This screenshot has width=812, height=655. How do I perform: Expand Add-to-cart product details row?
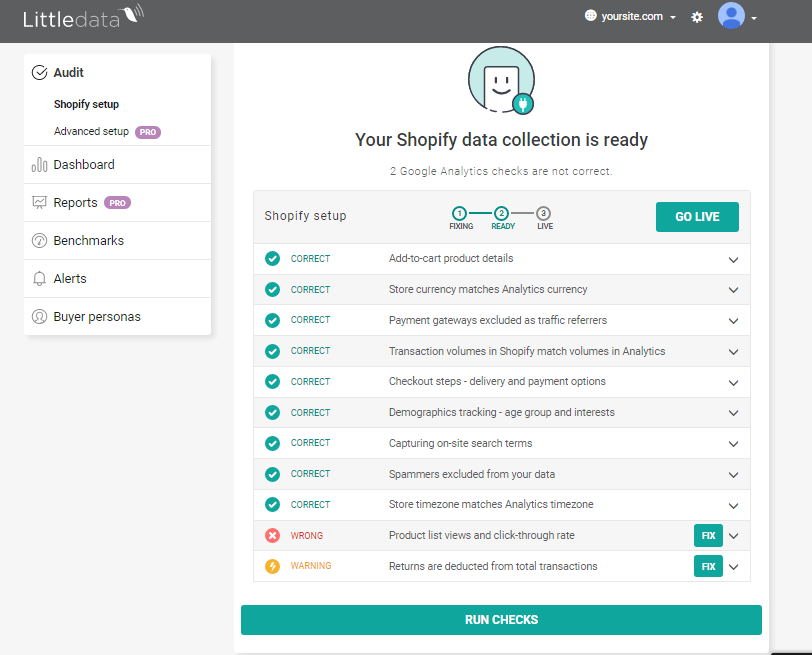pos(733,260)
